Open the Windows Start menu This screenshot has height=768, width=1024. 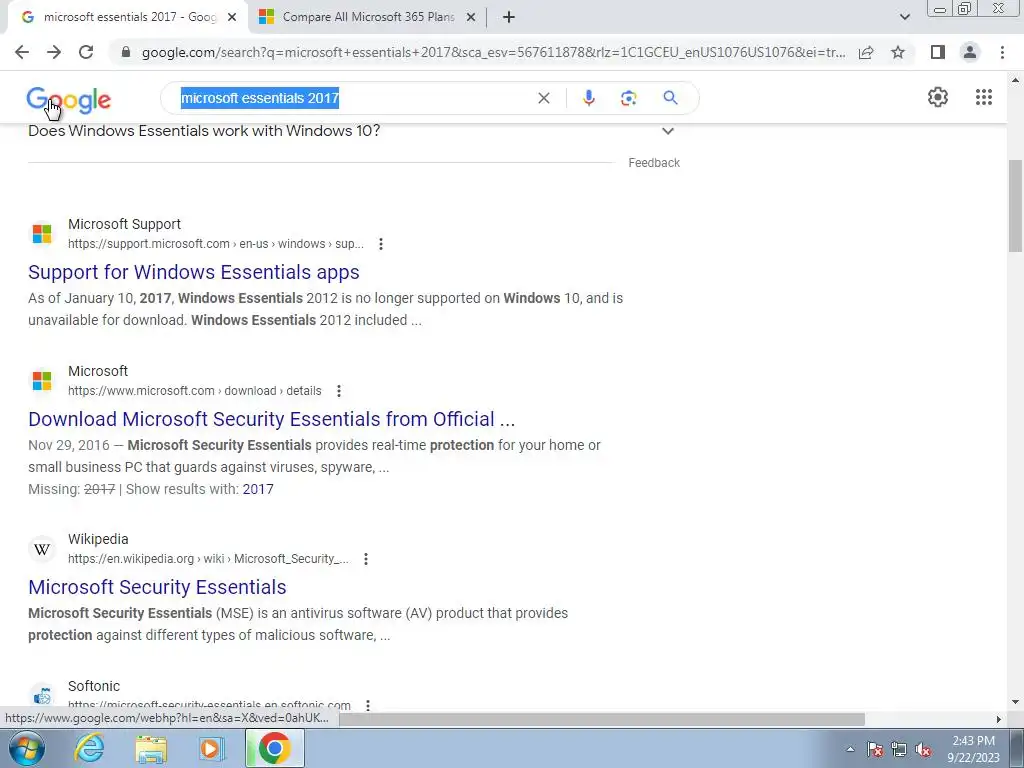tap(27, 748)
